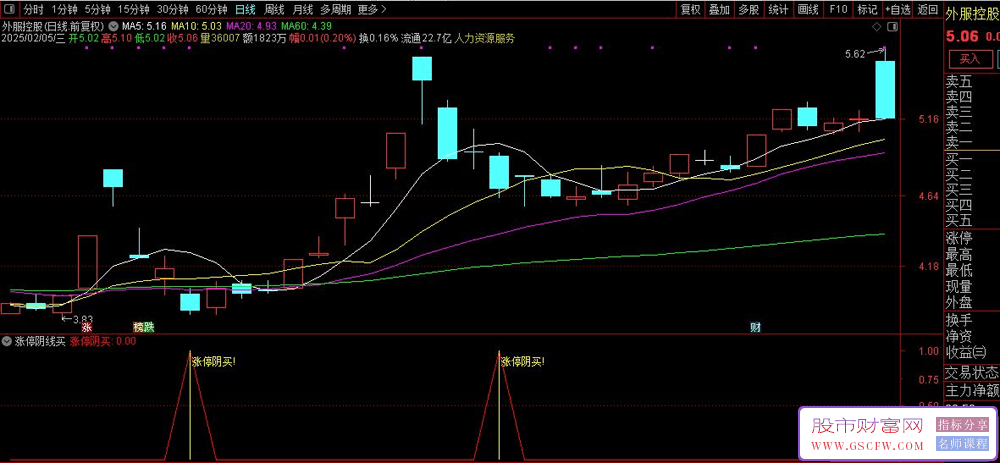Open the 复权 adjustment options
Screen dimensions: 1000x463
coord(691,10)
